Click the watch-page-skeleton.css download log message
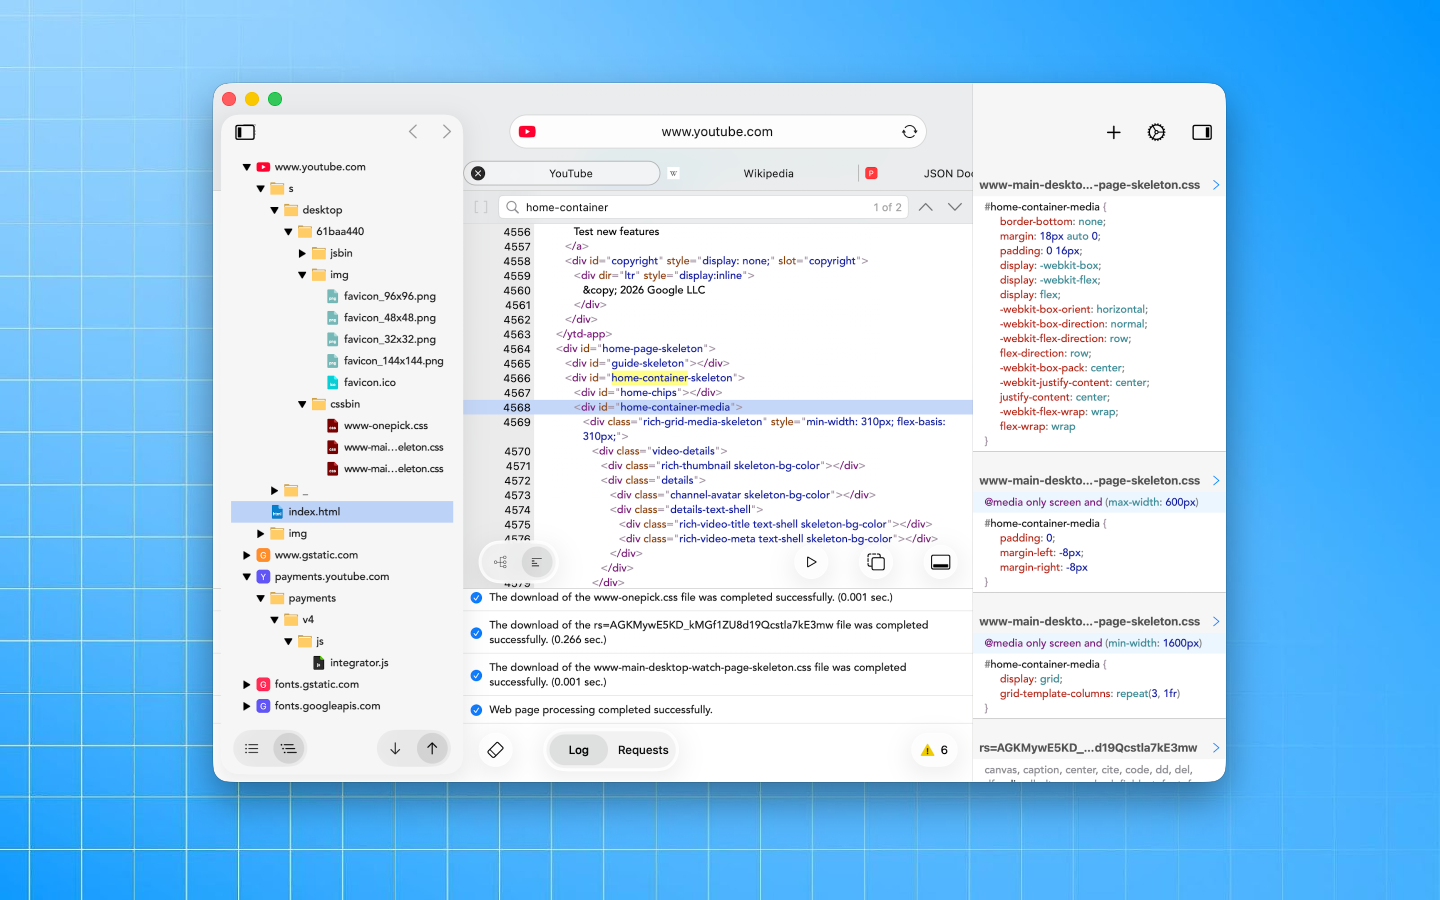 coord(698,675)
